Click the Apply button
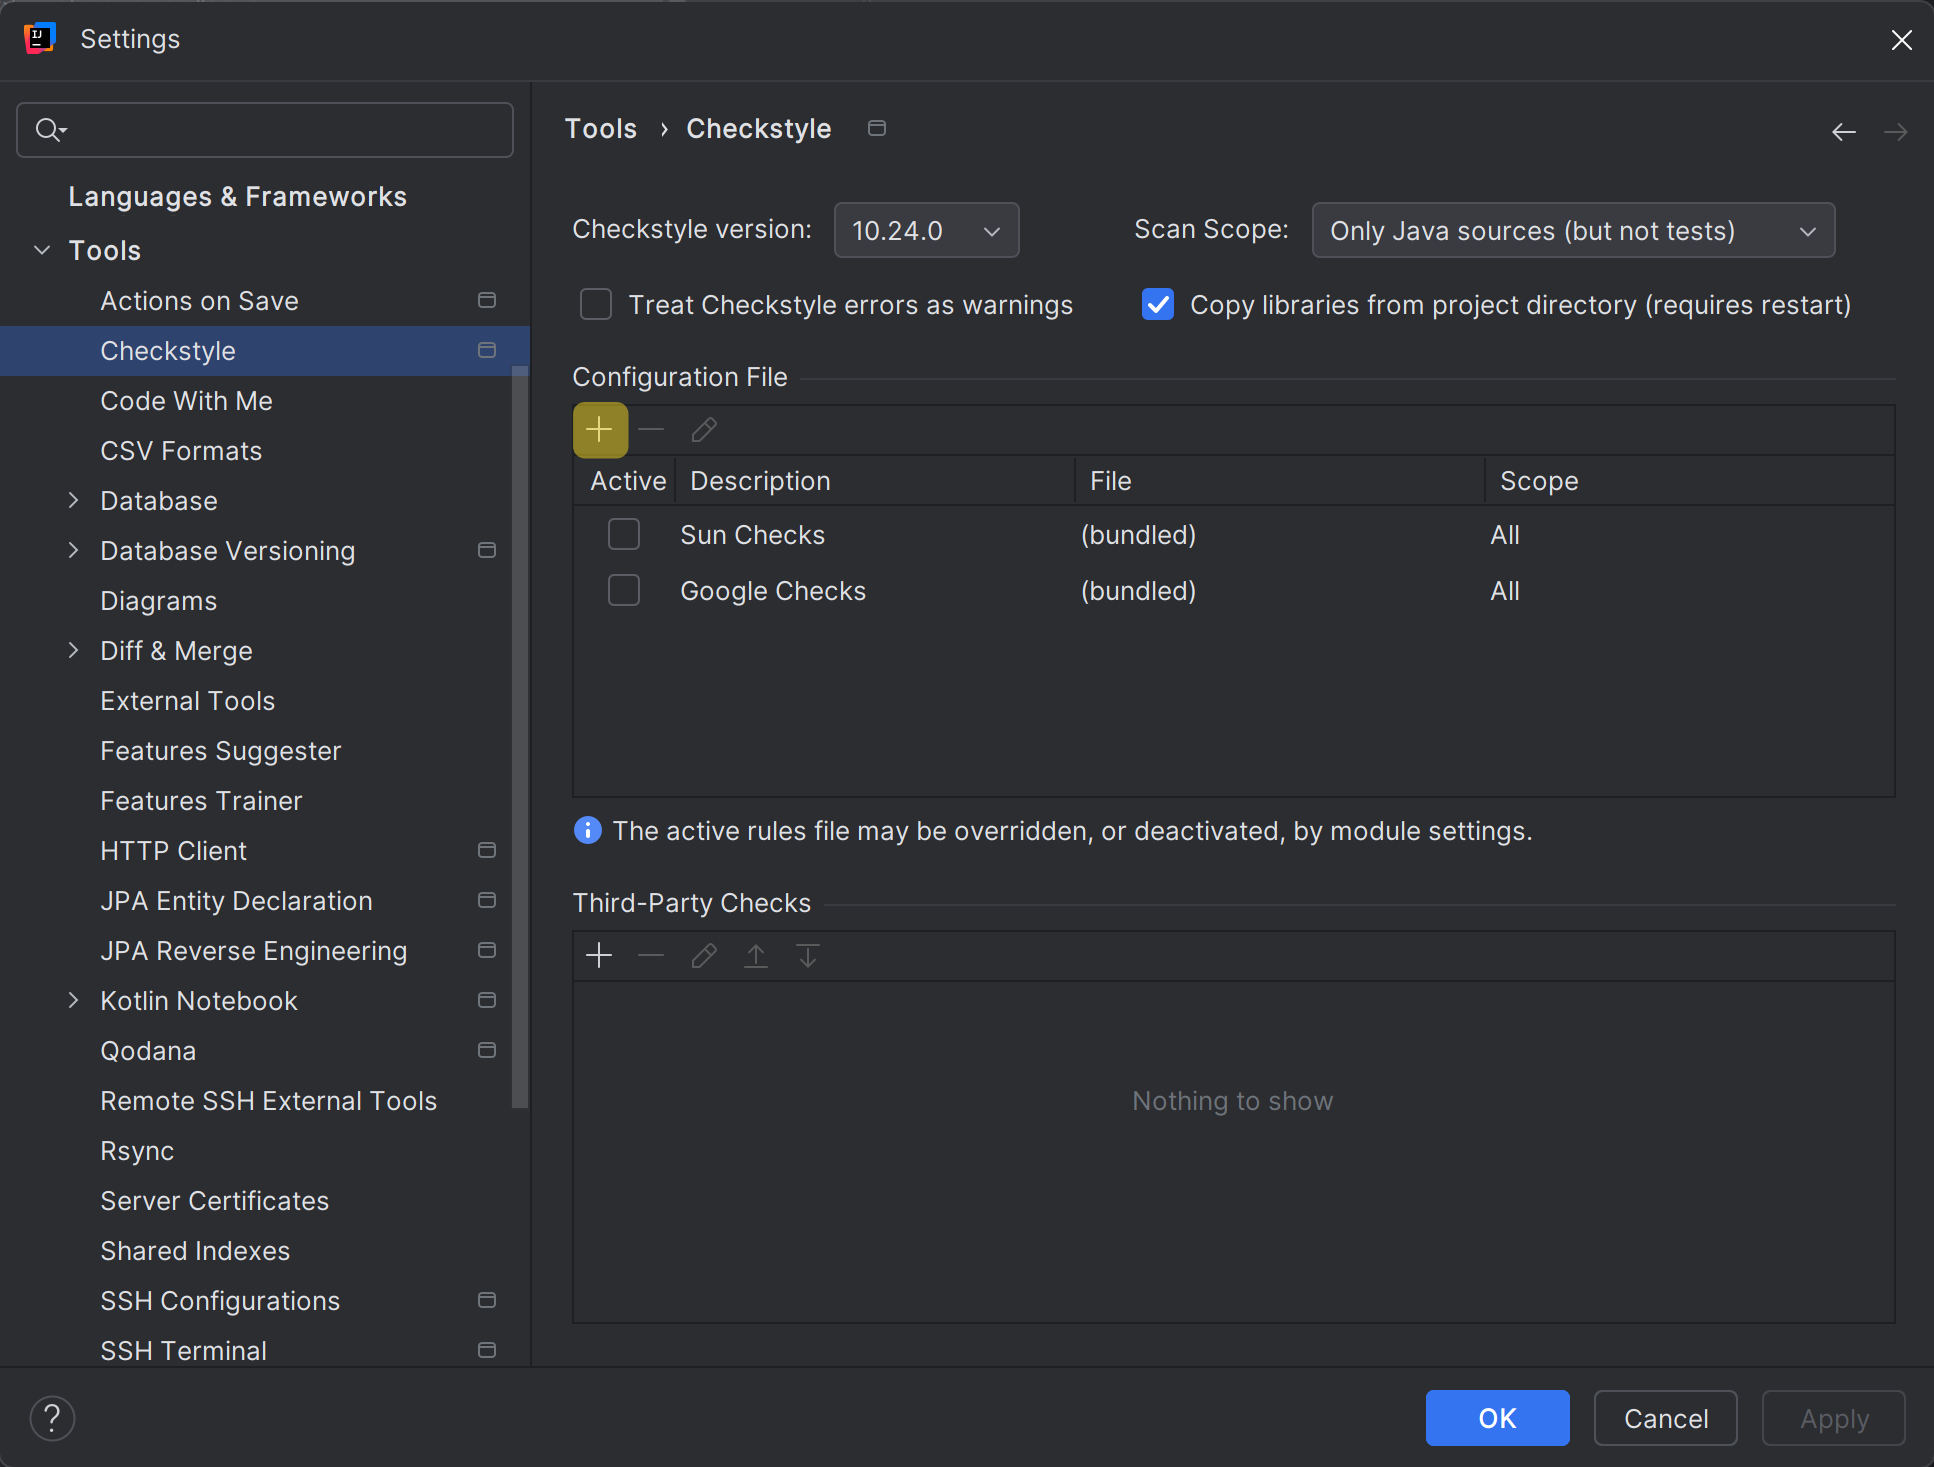Screen dimensions: 1934x1467 click(1834, 1418)
